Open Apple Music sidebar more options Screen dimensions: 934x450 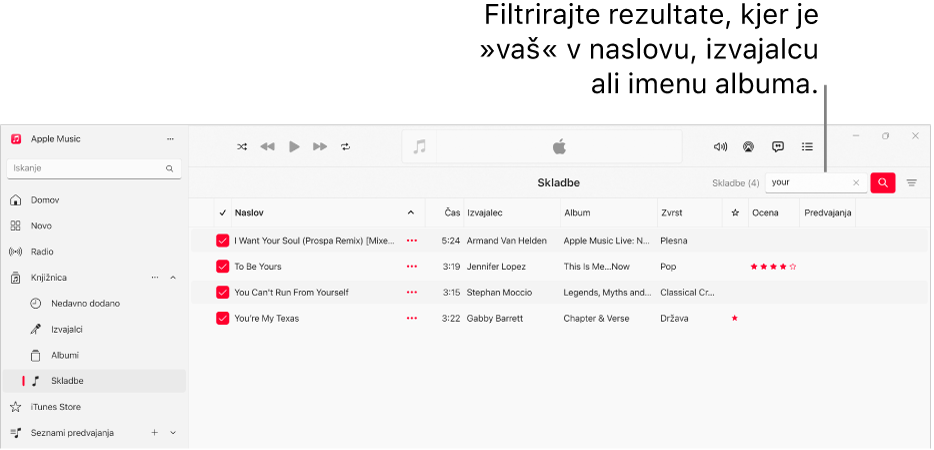point(170,139)
